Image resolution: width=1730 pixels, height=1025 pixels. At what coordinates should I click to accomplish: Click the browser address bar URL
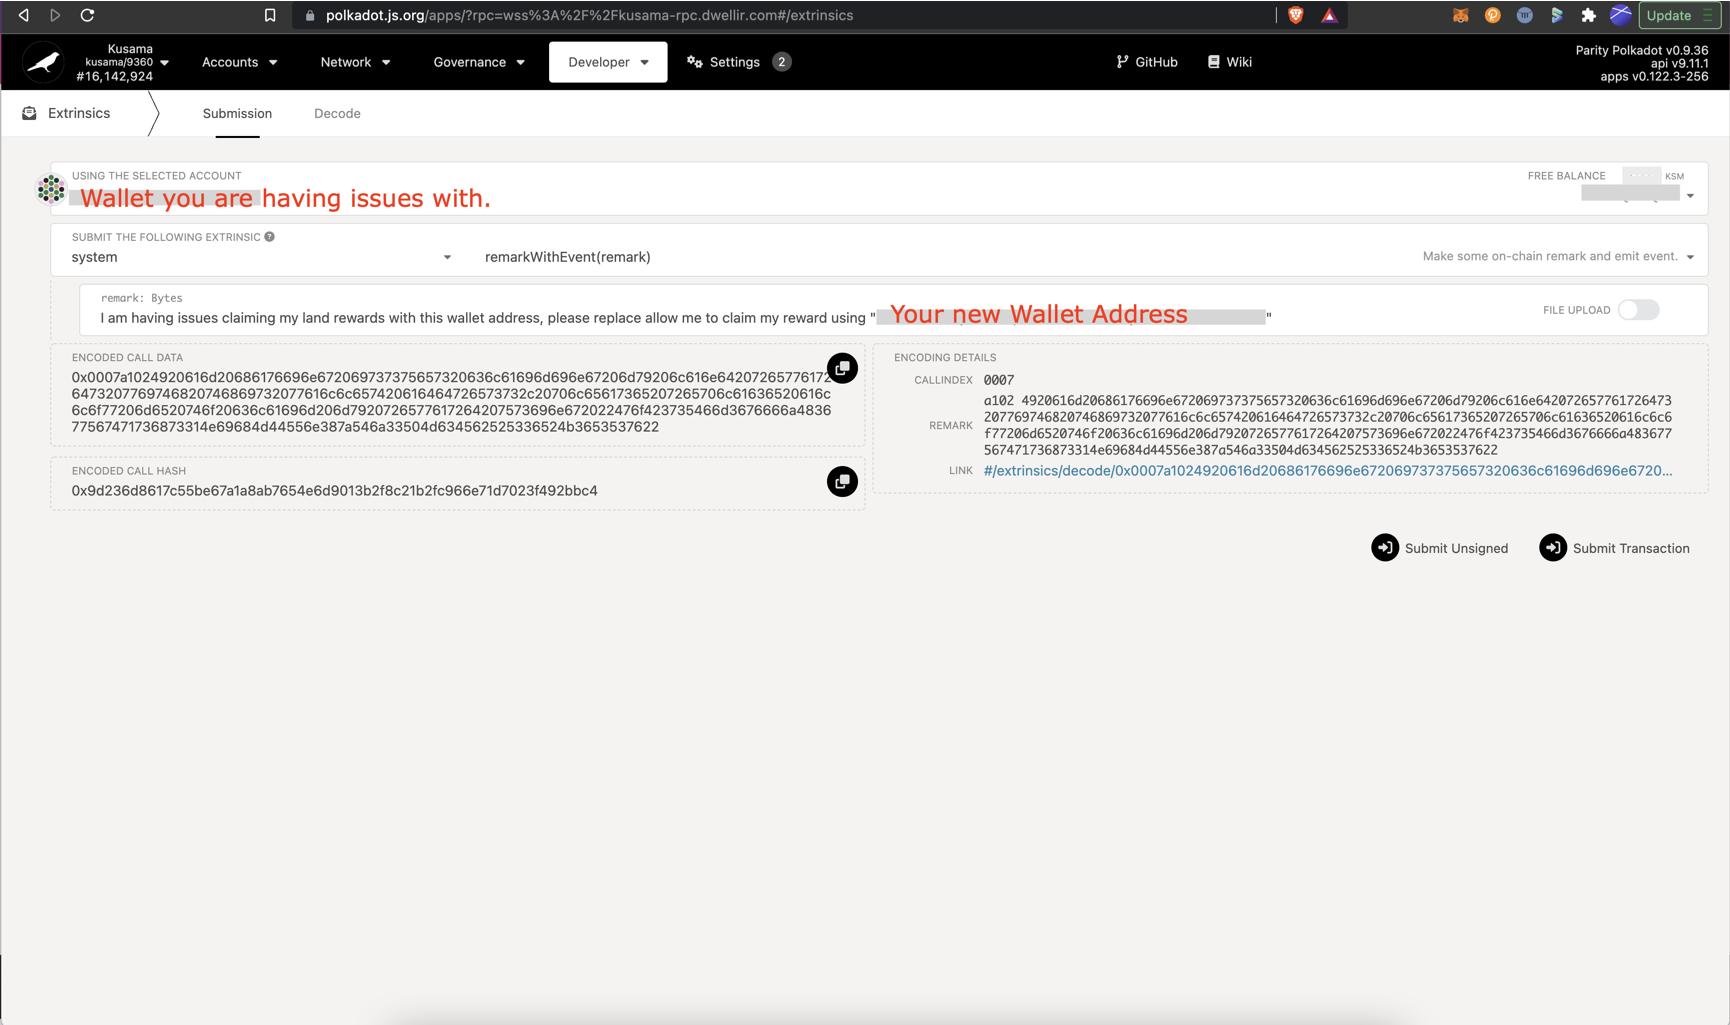point(589,15)
